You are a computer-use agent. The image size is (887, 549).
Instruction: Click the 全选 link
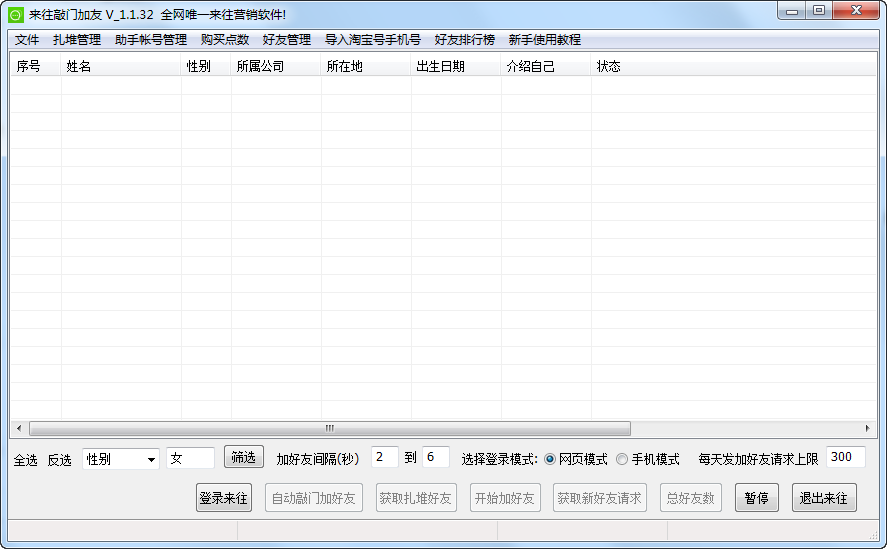25,460
